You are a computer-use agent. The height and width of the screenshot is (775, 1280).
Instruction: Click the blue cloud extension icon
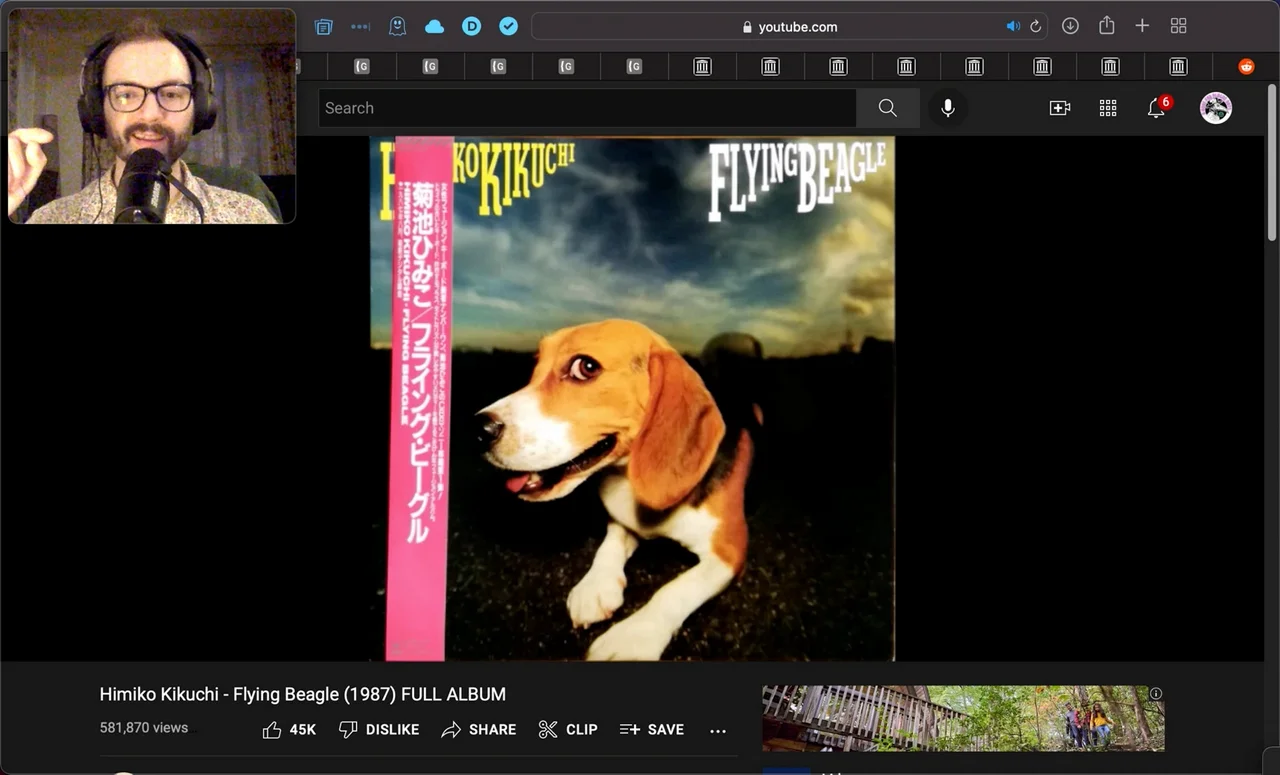click(x=434, y=27)
